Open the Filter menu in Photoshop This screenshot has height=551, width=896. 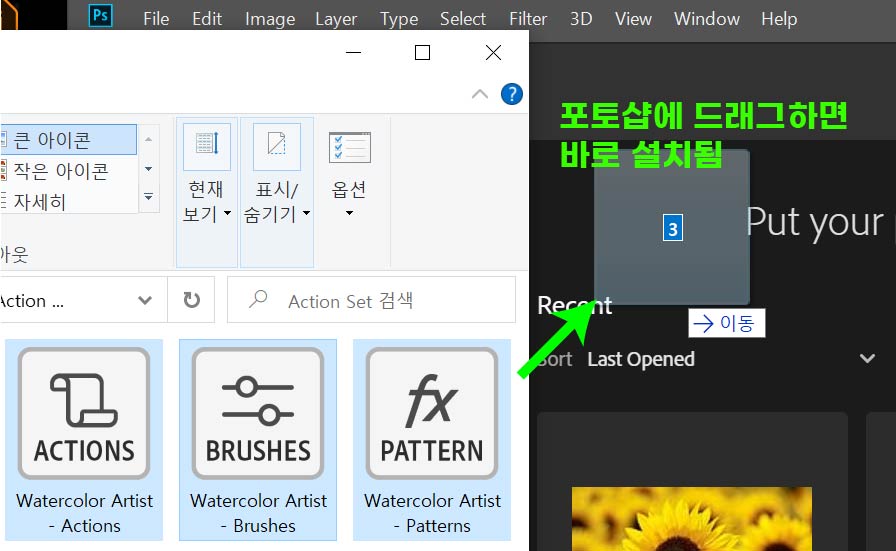click(528, 19)
